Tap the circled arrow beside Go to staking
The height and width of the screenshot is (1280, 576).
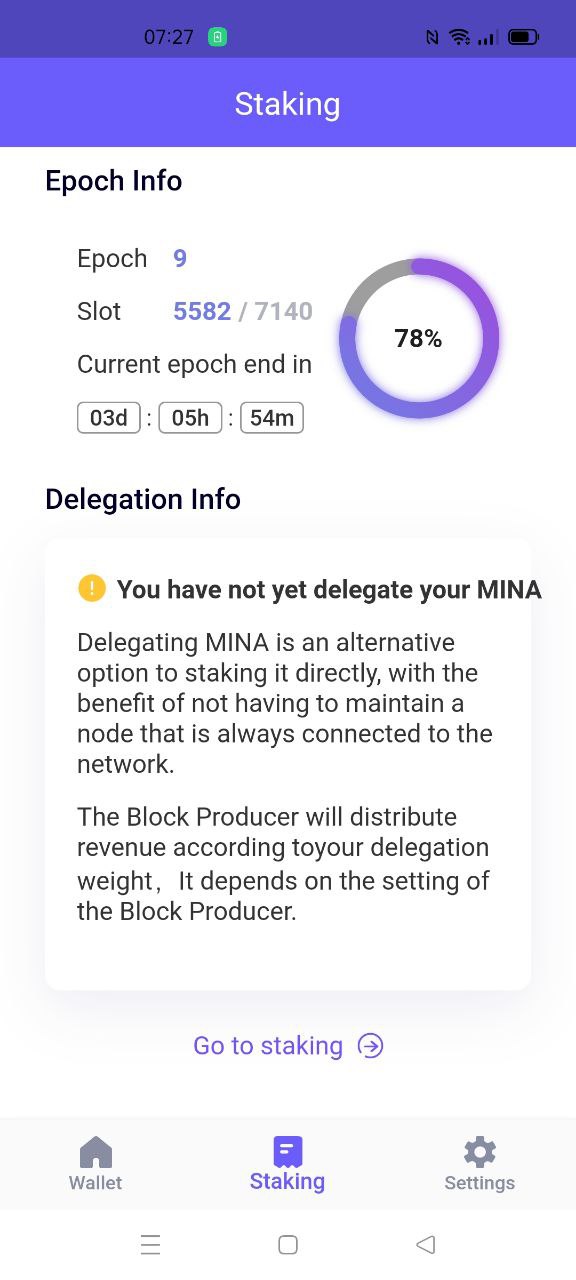pyautogui.click(x=371, y=1046)
